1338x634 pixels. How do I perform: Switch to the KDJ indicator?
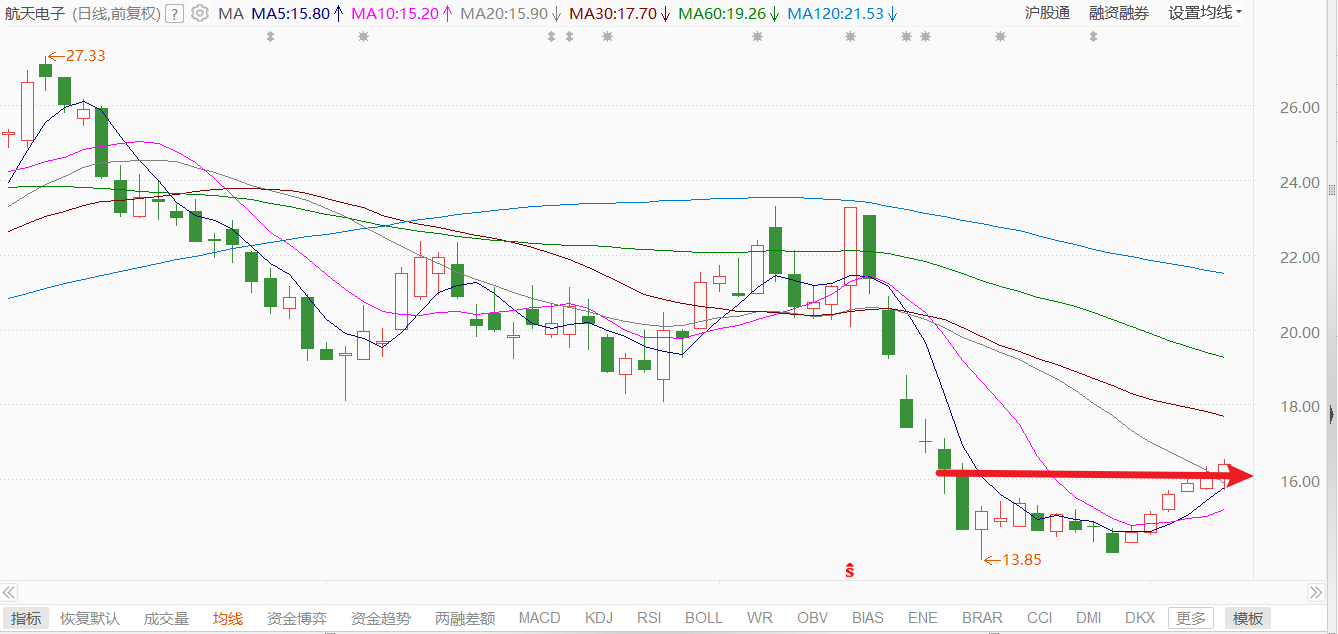(599, 618)
